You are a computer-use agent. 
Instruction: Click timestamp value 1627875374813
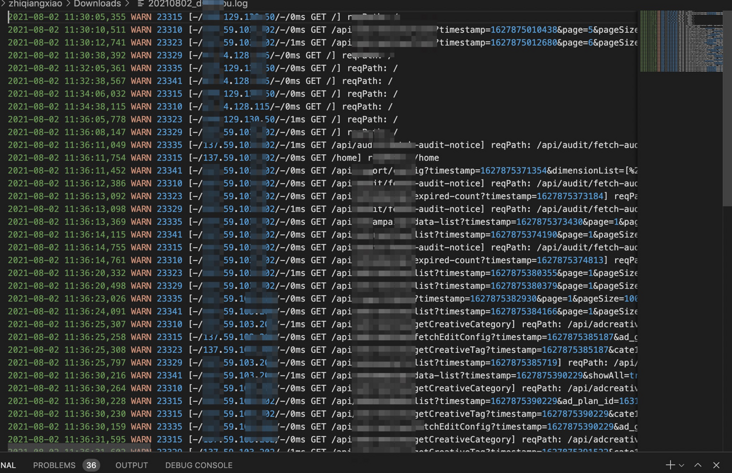pos(570,260)
